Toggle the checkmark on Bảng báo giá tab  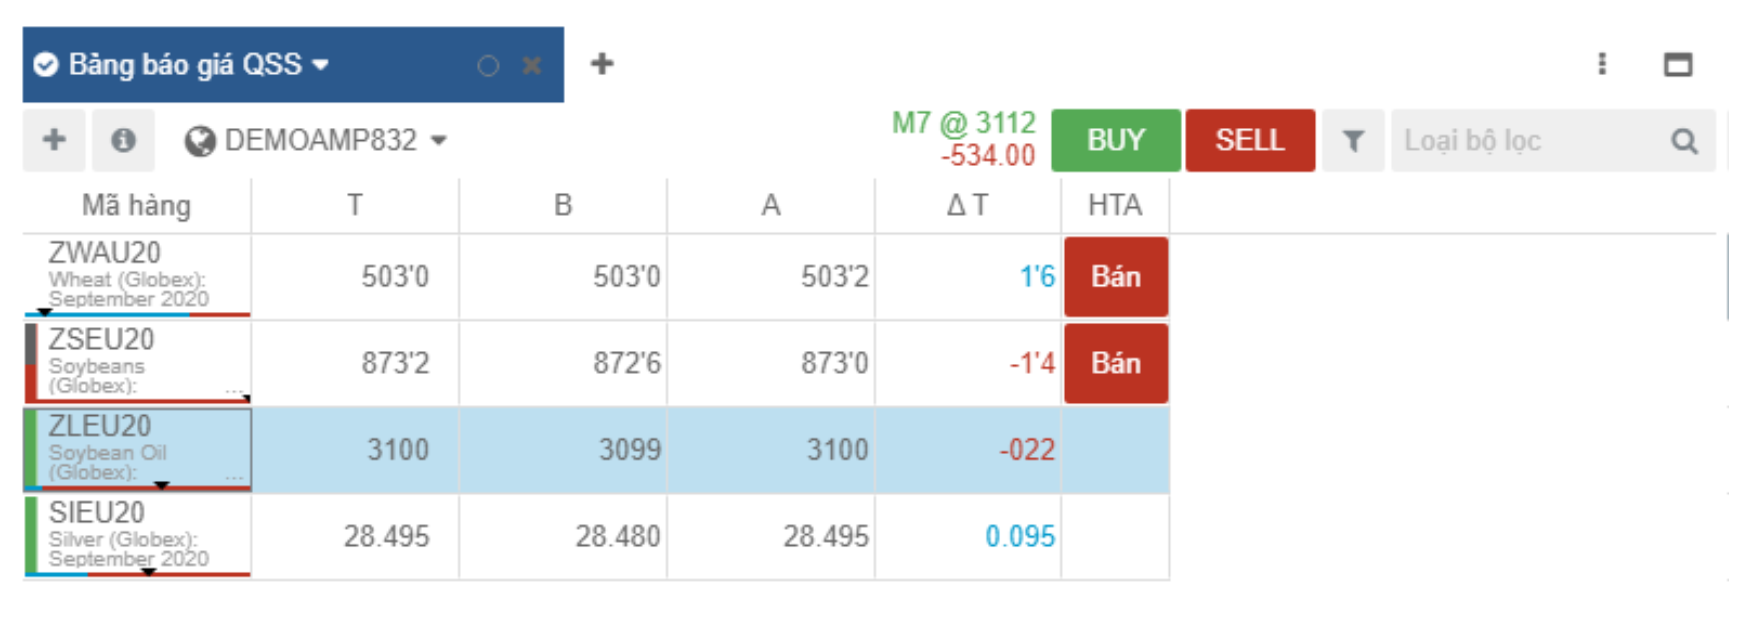coord(45,65)
